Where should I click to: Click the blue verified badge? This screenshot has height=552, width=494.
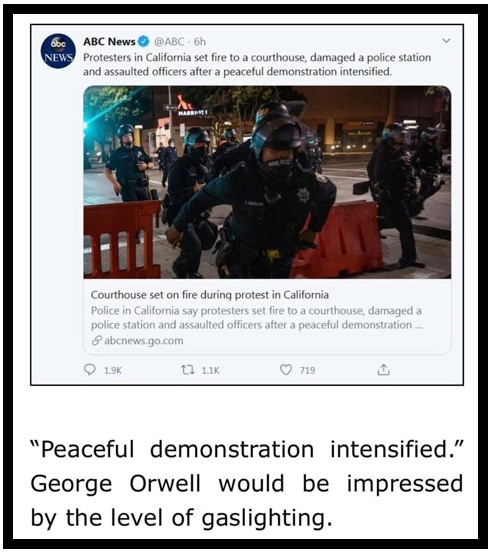click(x=144, y=42)
